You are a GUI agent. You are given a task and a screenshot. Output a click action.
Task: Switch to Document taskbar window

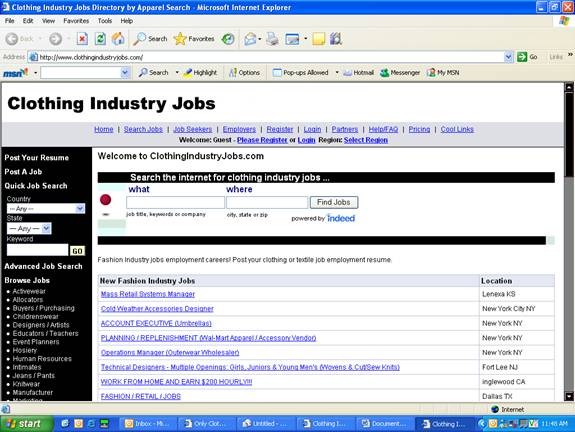click(x=384, y=424)
